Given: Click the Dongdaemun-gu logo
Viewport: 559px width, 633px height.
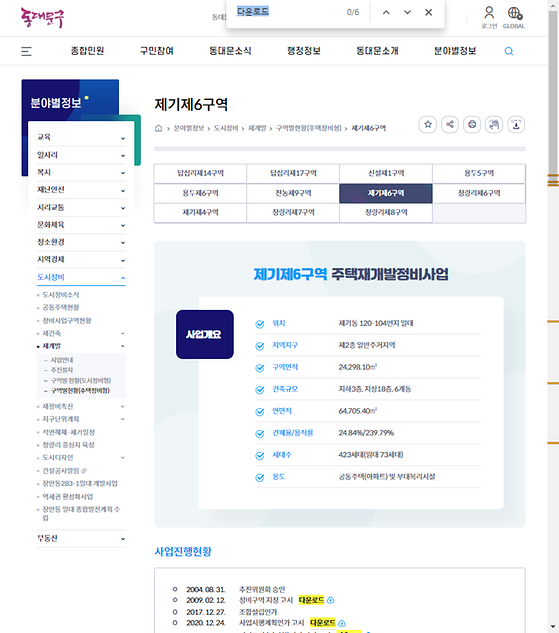Looking at the screenshot, I should (x=42, y=18).
